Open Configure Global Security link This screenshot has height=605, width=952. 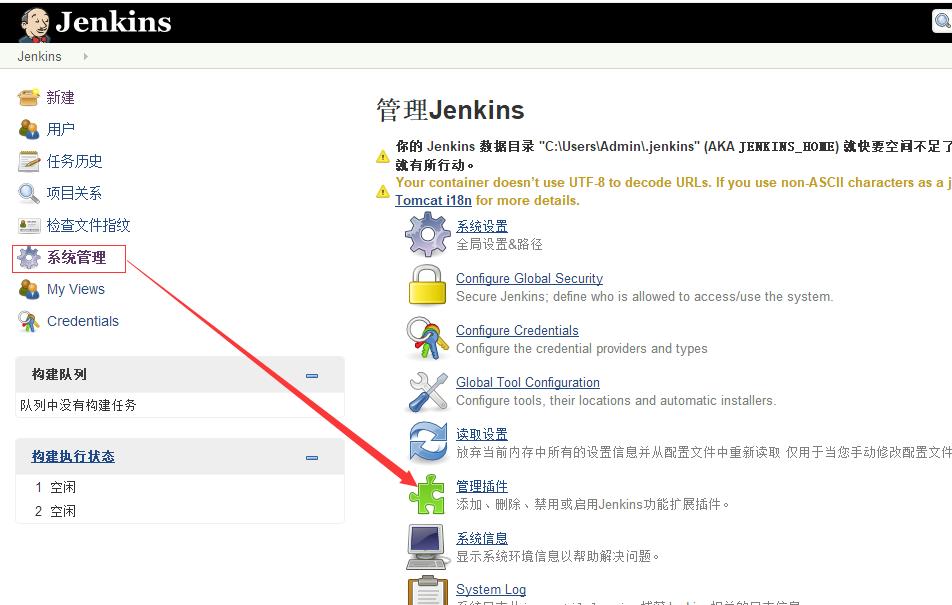(529, 278)
